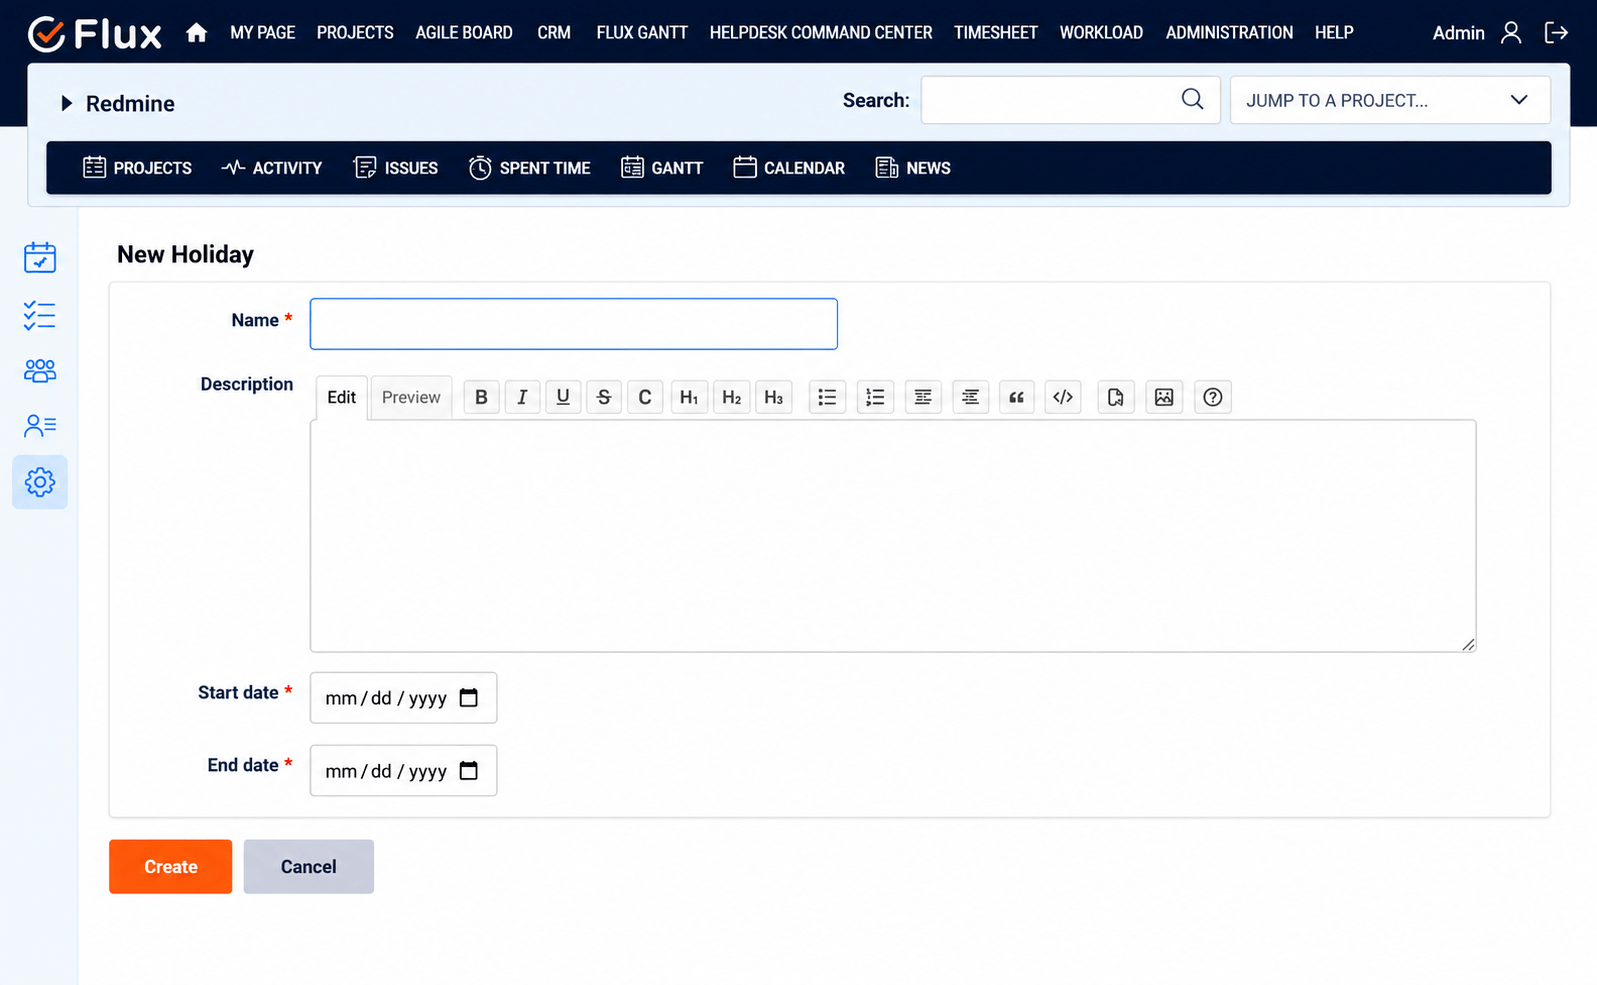This screenshot has width=1597, height=985.
Task: Apply strikethrough formatting
Action: tap(604, 397)
